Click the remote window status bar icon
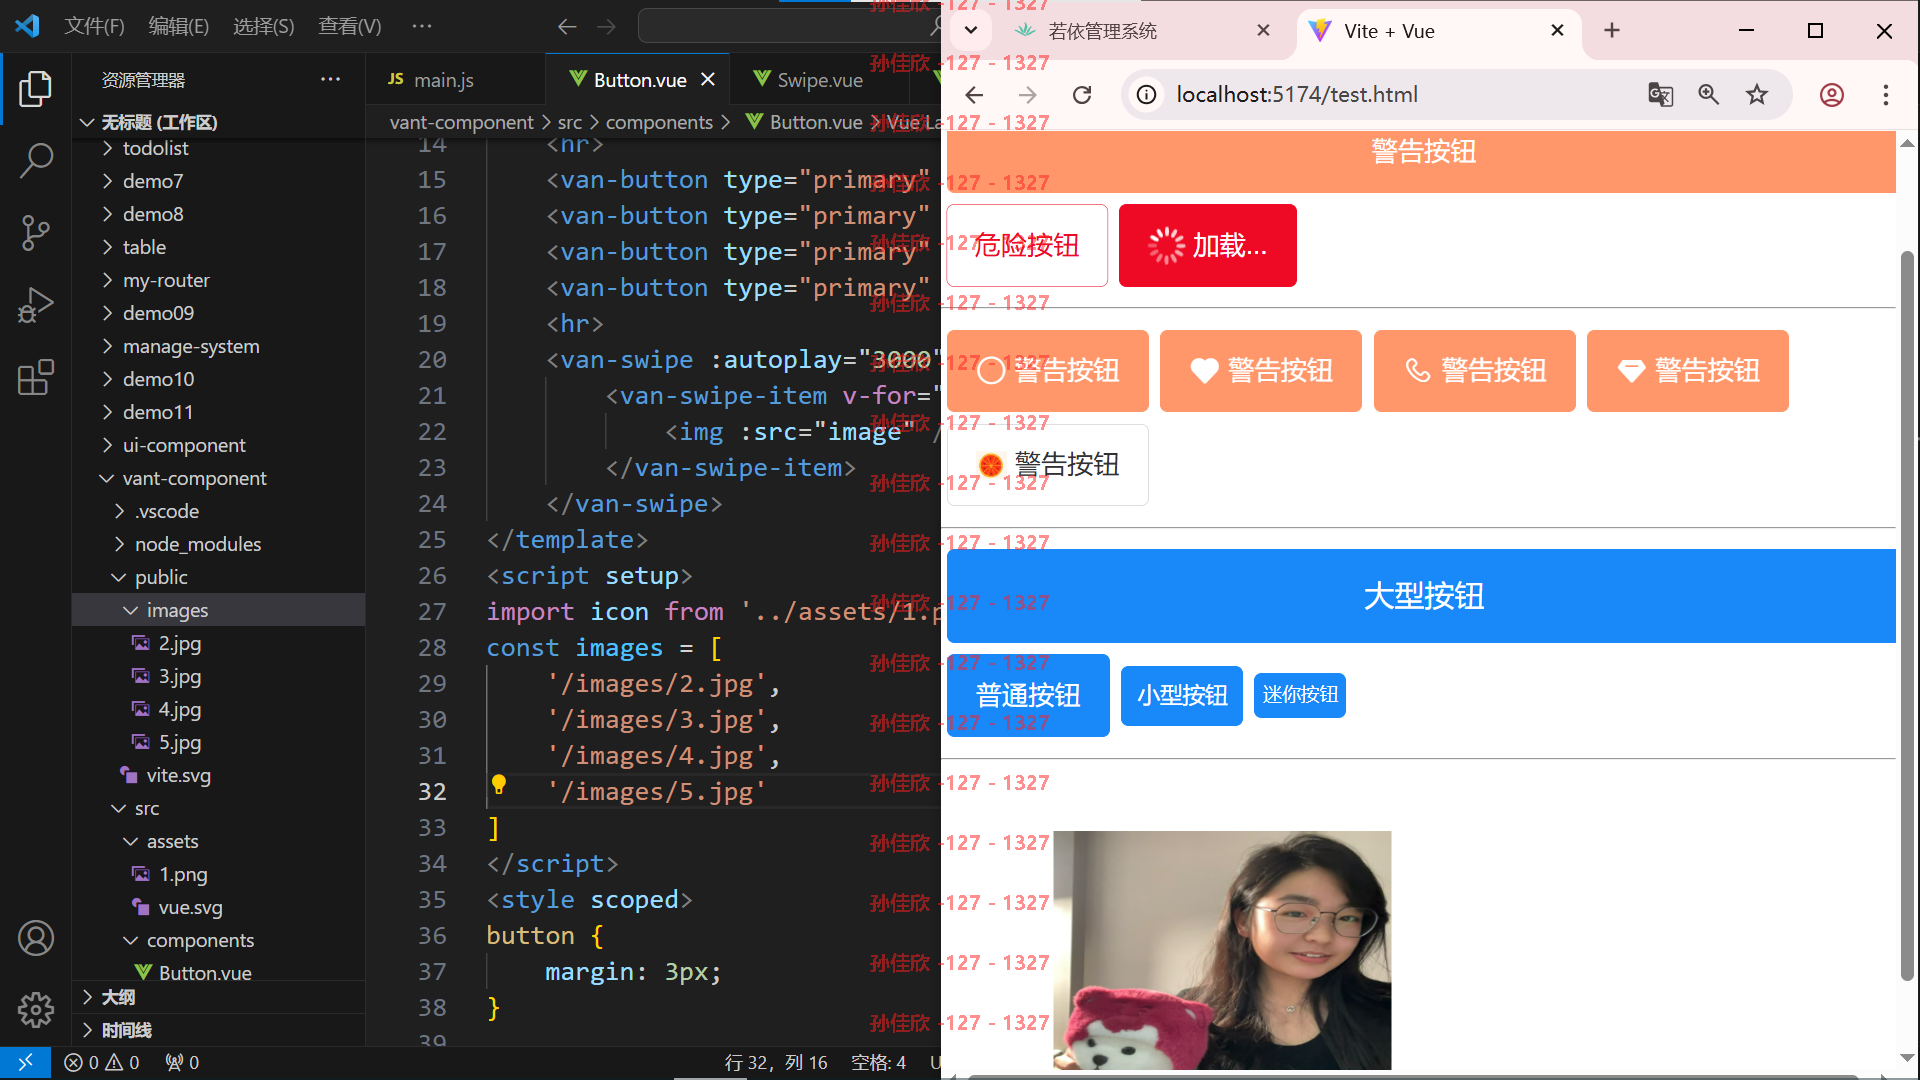The width and height of the screenshot is (1920, 1080). (26, 1062)
